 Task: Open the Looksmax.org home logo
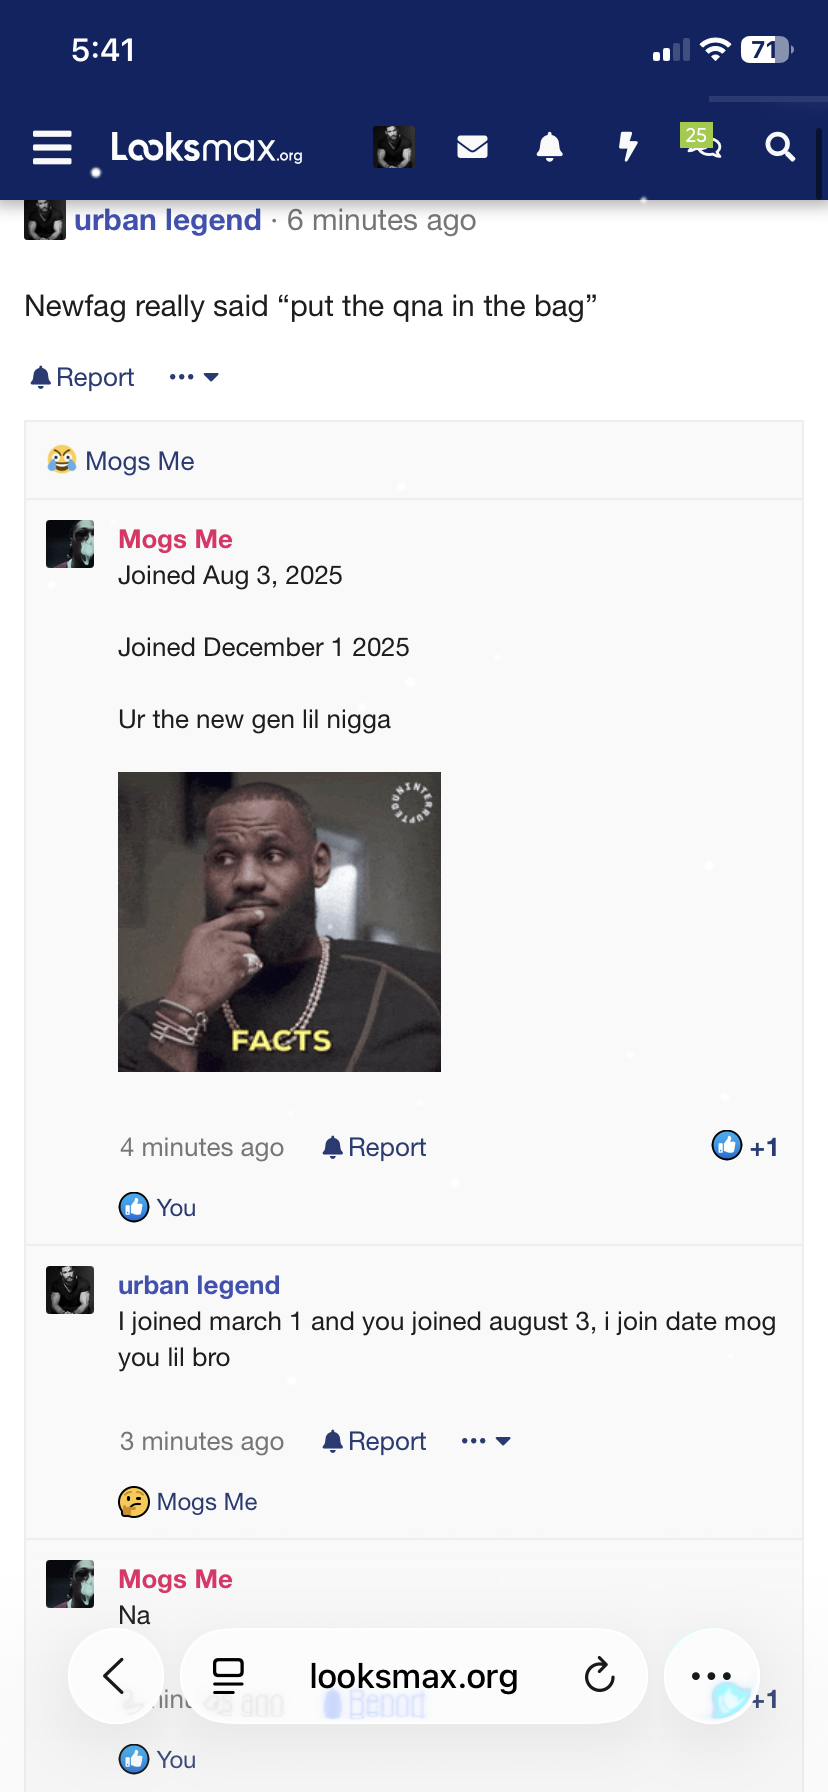coord(206,148)
